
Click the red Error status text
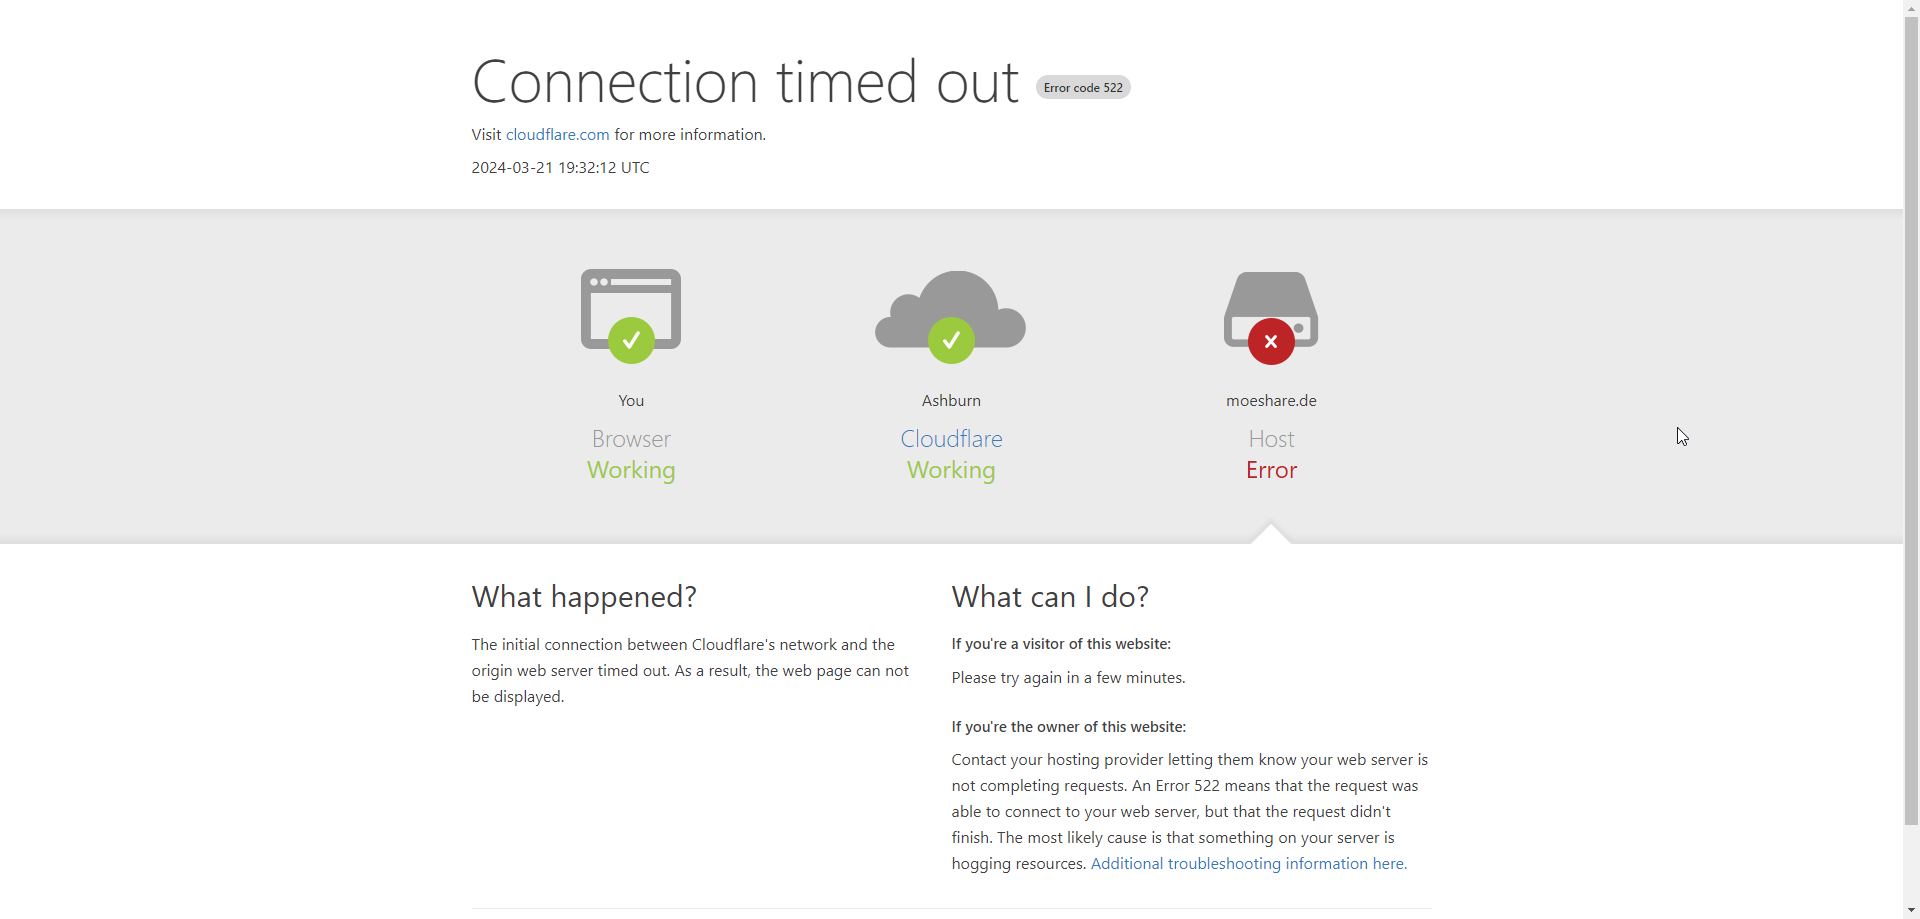click(1271, 470)
